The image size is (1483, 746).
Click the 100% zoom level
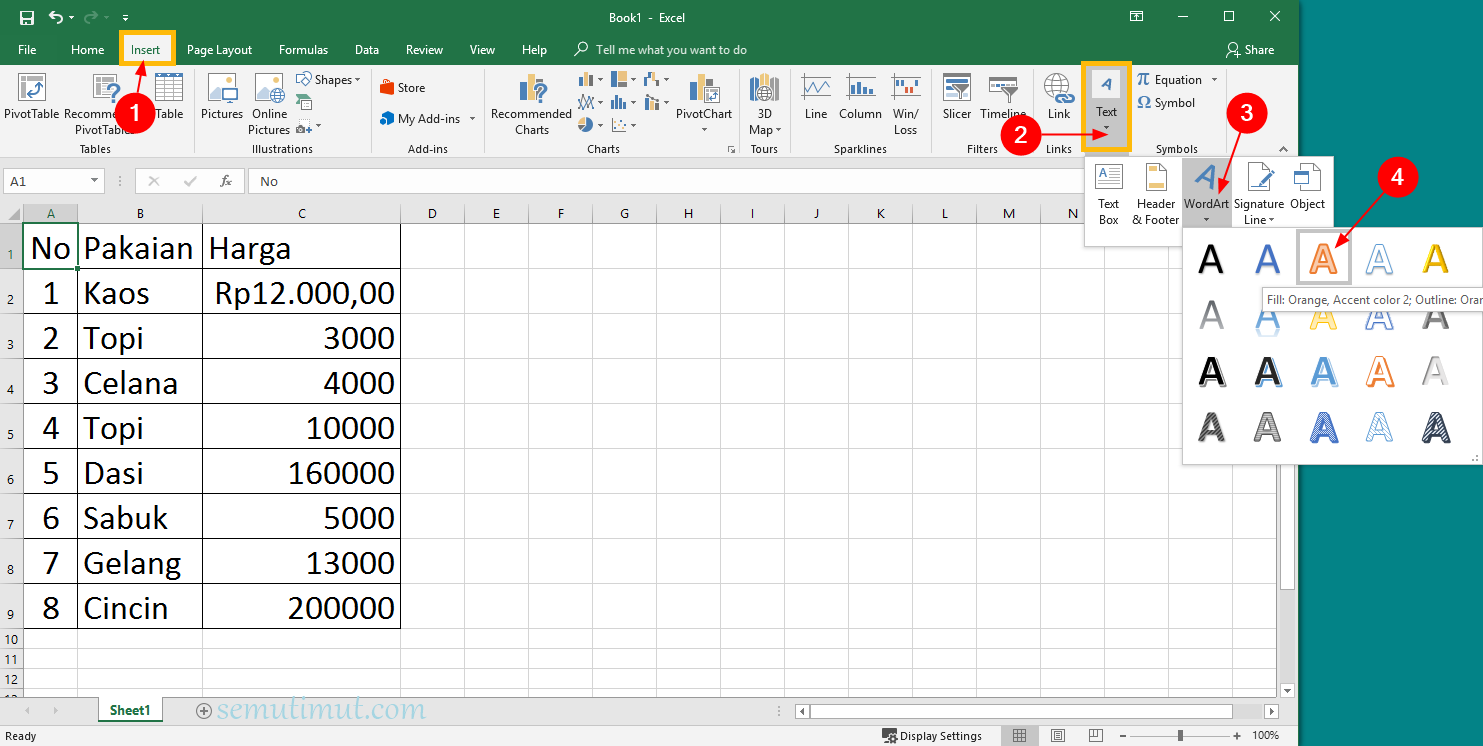[1265, 736]
